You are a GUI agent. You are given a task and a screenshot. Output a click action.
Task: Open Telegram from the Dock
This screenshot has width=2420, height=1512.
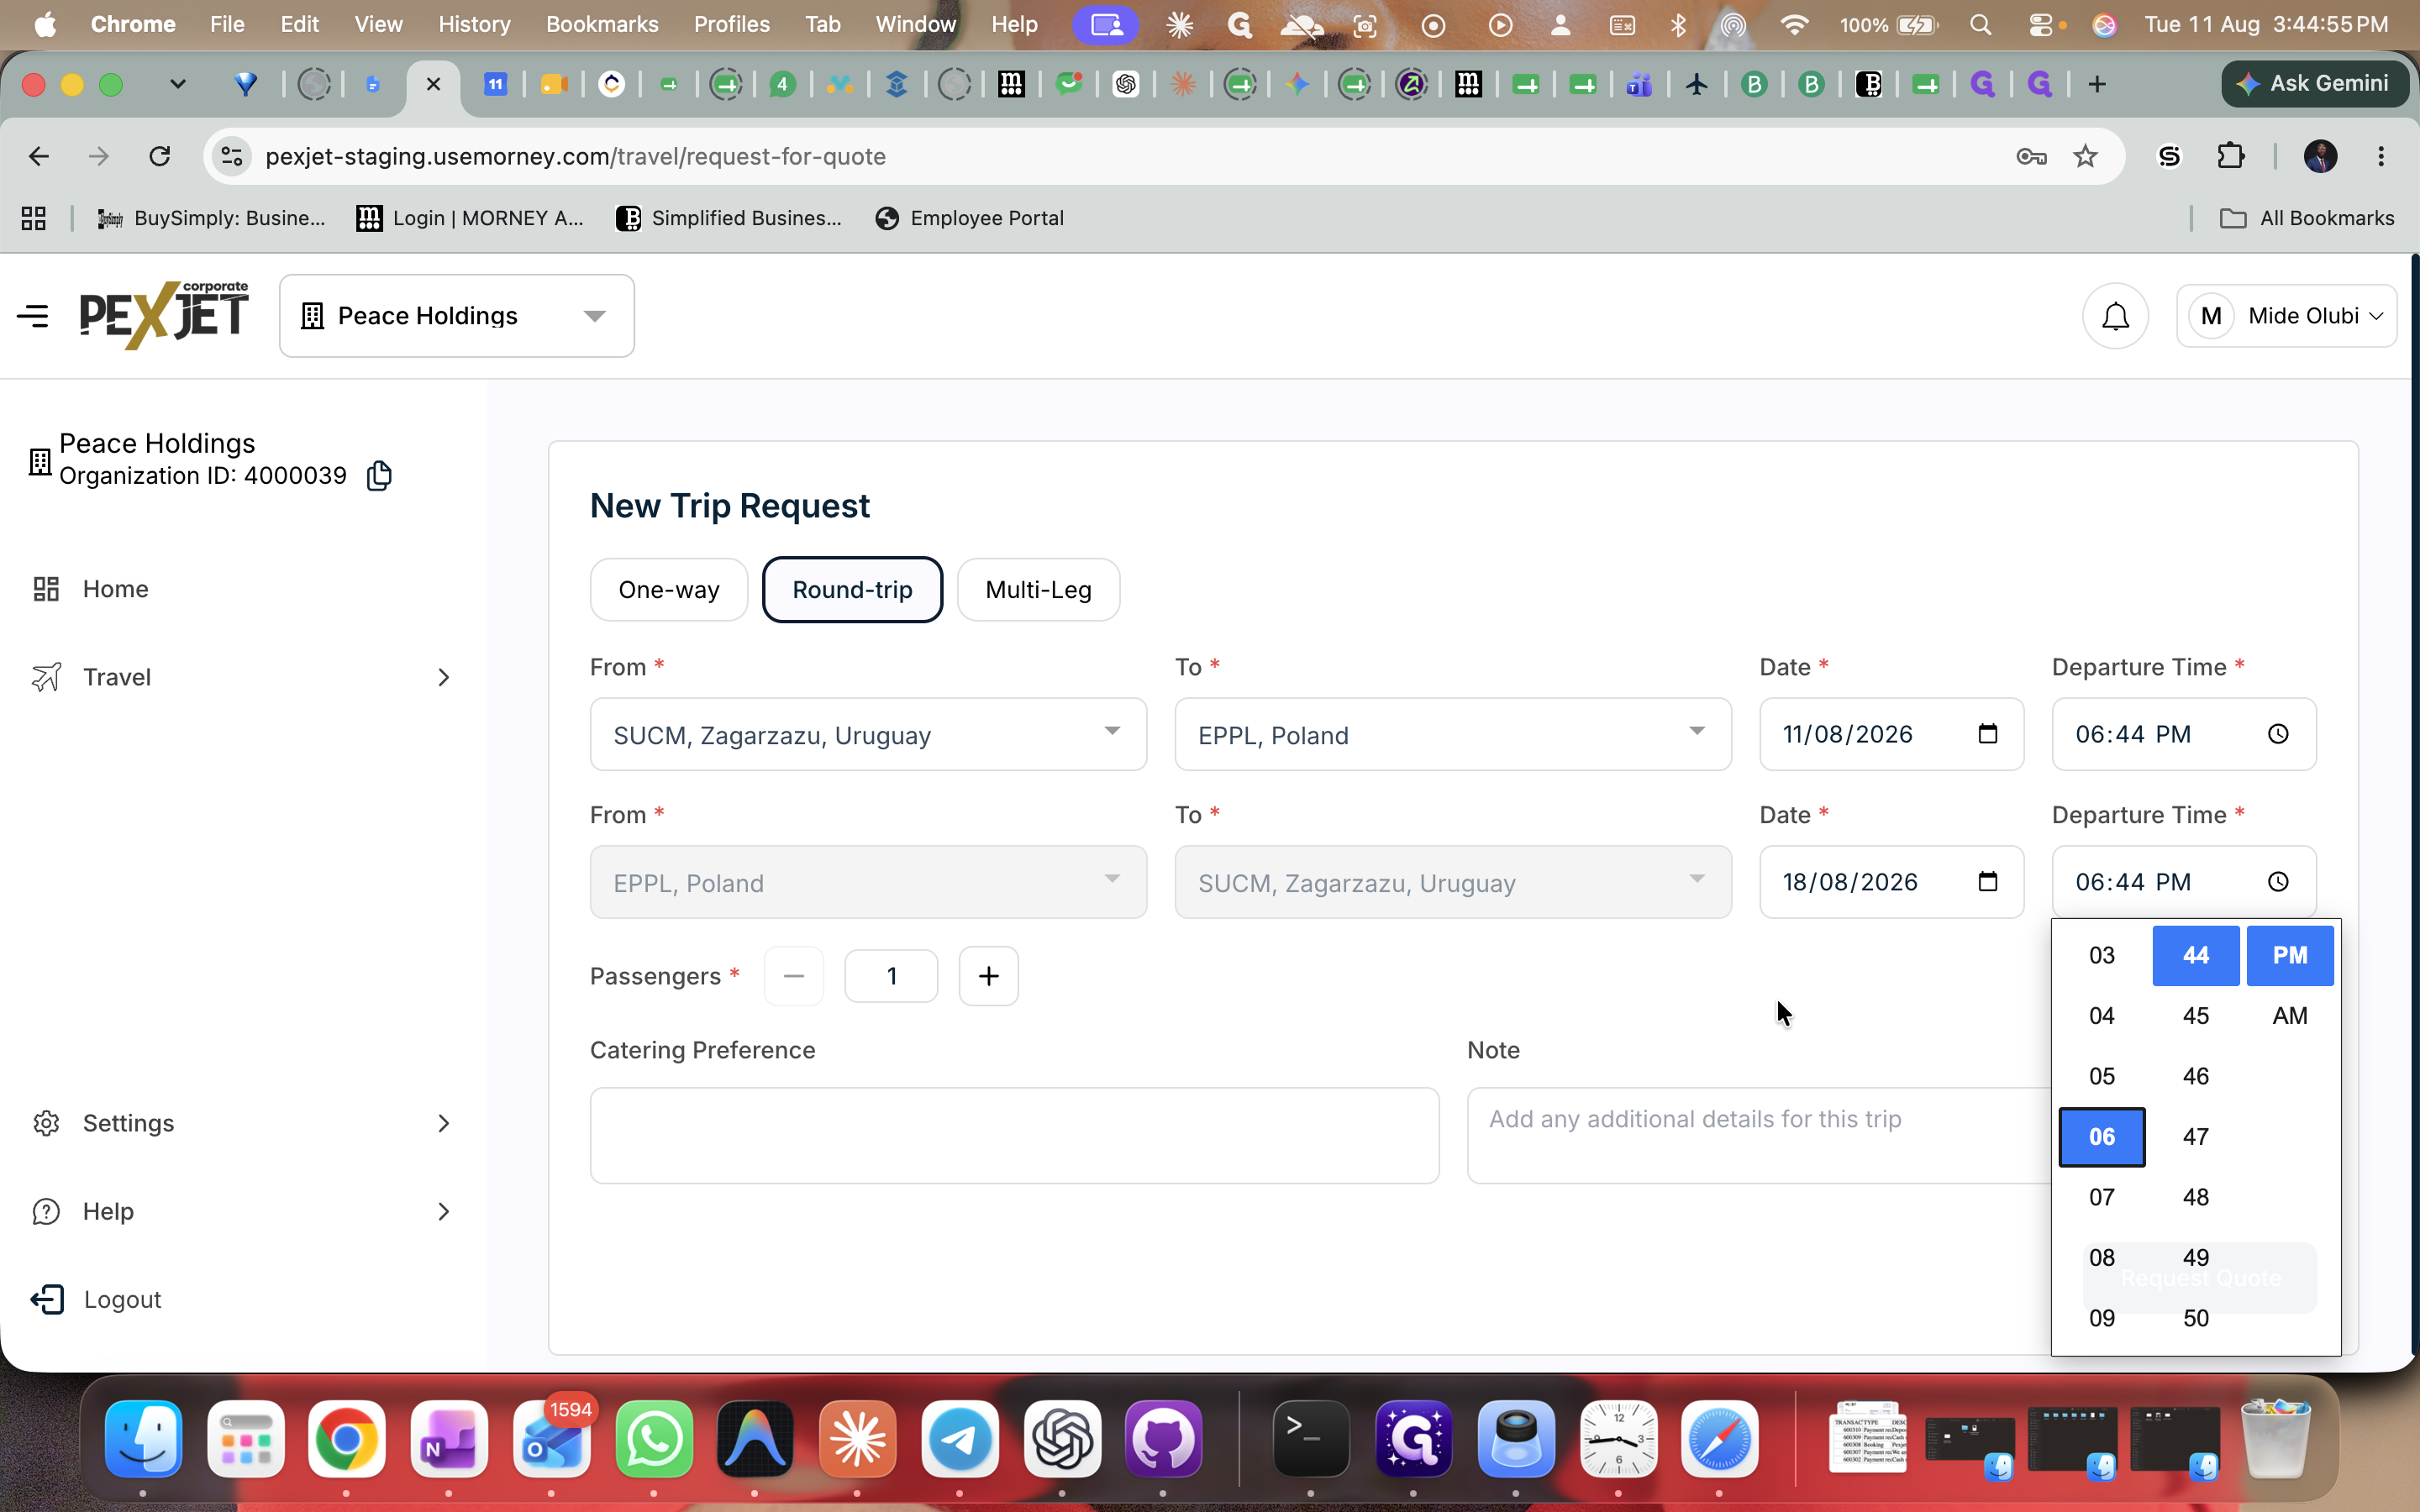[x=960, y=1439]
